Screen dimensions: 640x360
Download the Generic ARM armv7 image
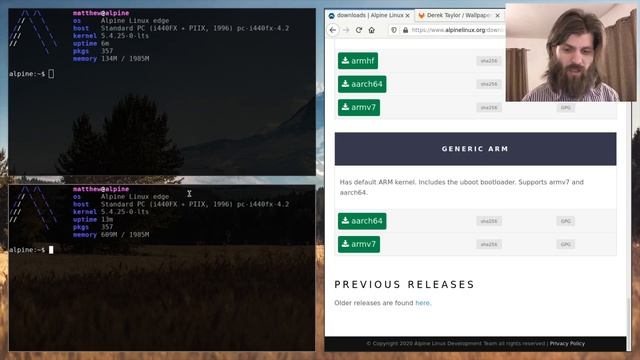coord(359,244)
